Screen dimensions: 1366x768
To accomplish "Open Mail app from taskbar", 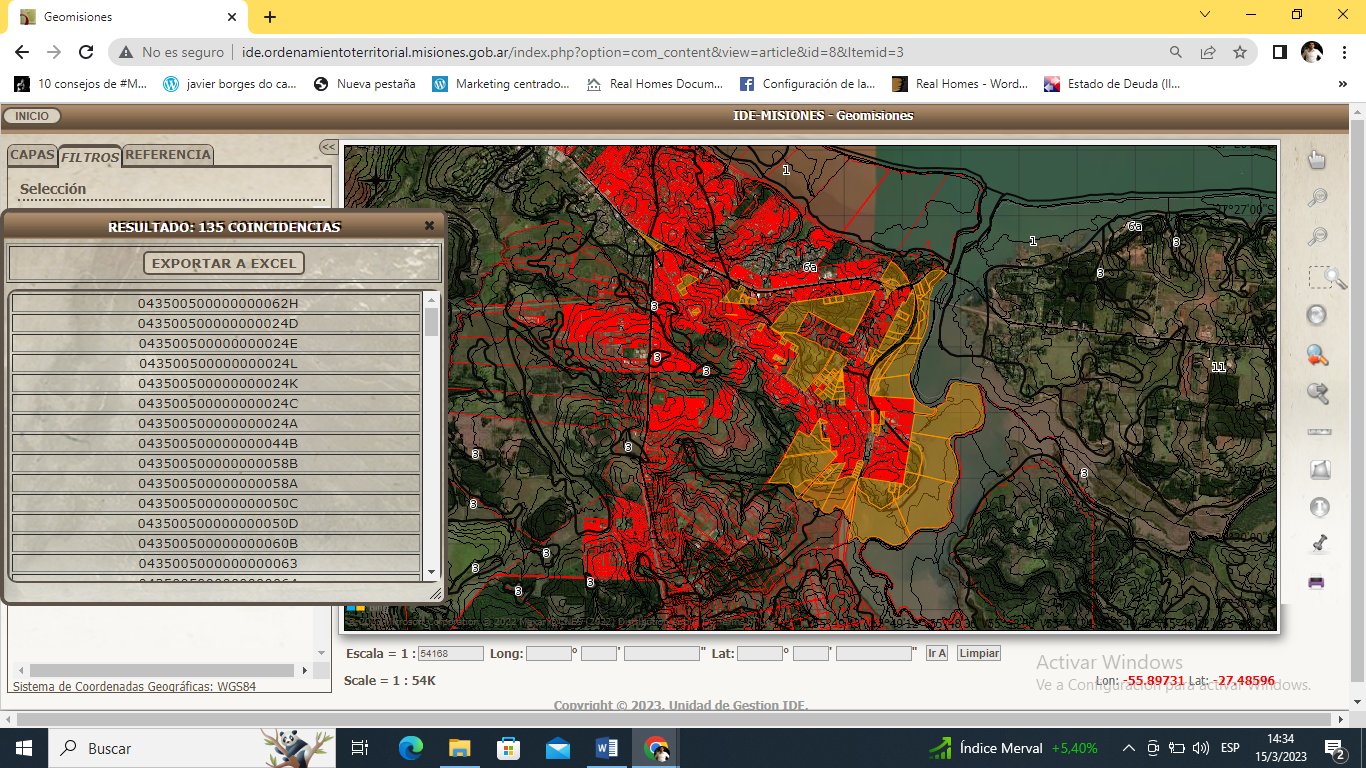I will (558, 747).
